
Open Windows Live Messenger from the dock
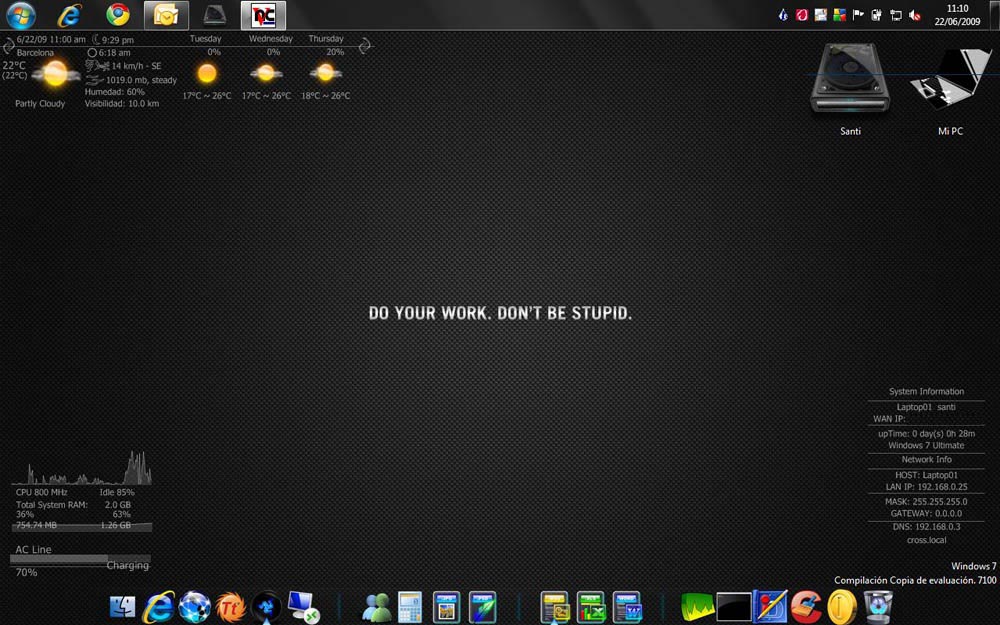[377, 606]
